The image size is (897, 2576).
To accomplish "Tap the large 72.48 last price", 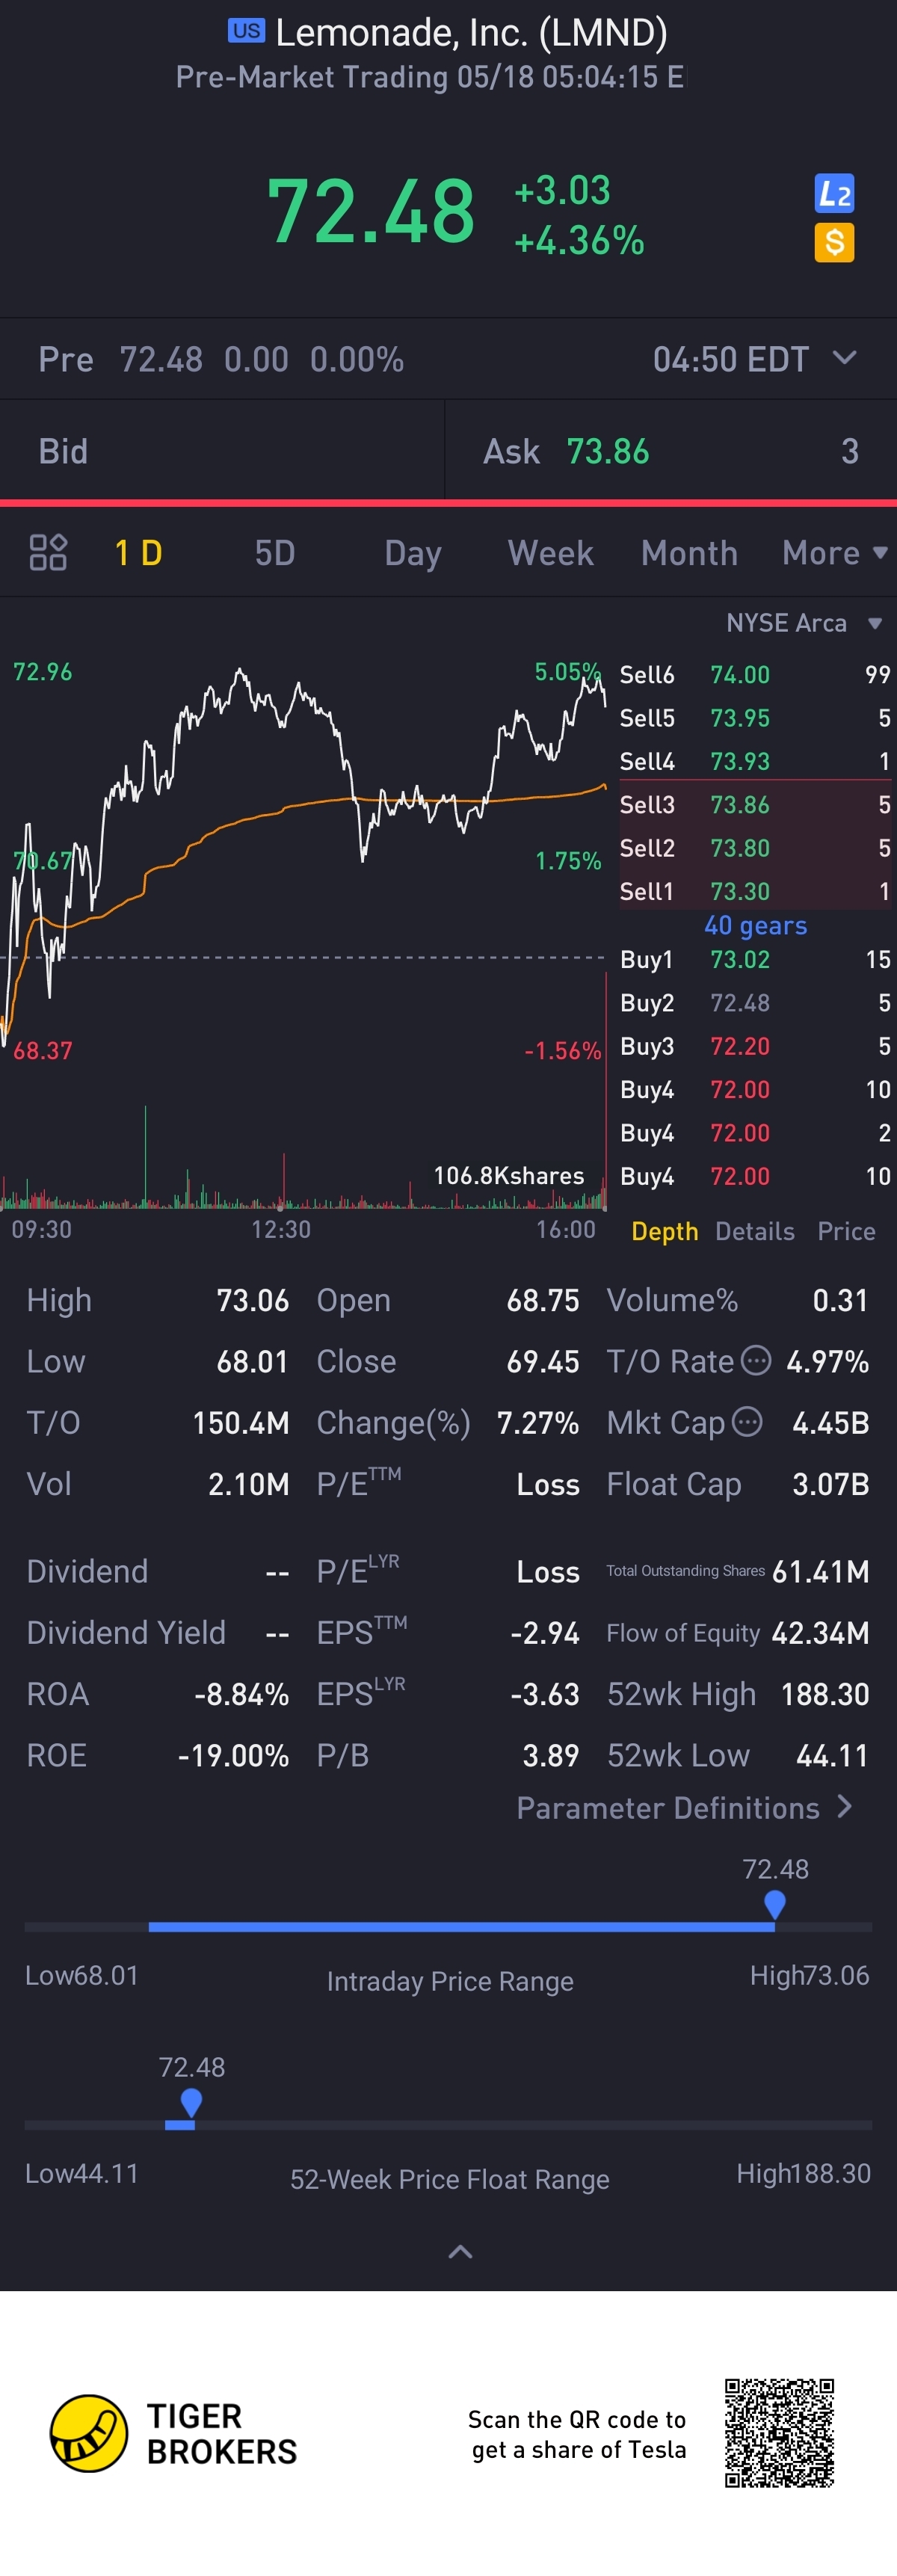I will point(370,212).
